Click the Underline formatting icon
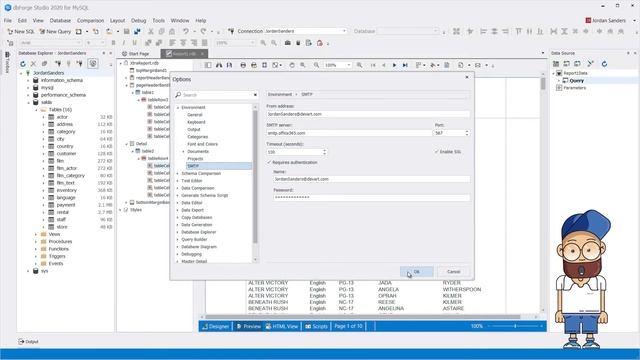Image resolution: width=640 pixels, height=360 pixels. click(x=134, y=43)
